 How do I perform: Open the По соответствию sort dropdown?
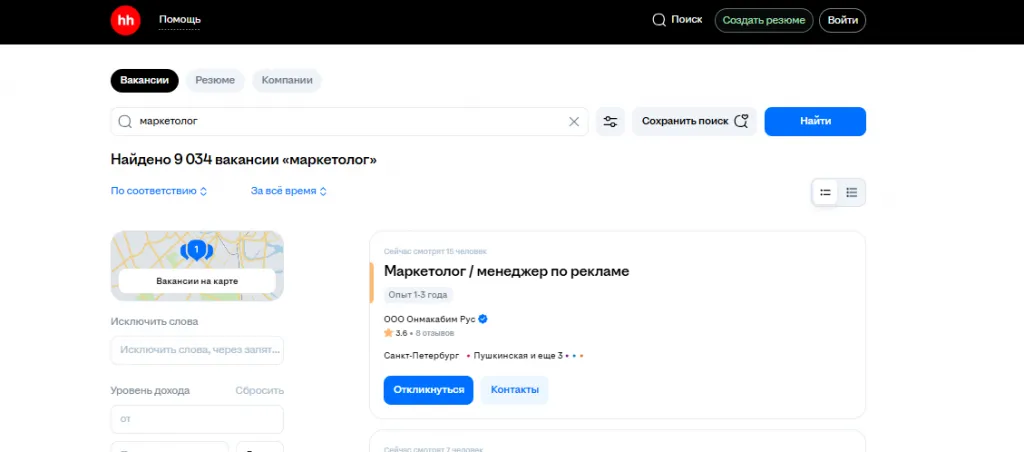coord(159,191)
